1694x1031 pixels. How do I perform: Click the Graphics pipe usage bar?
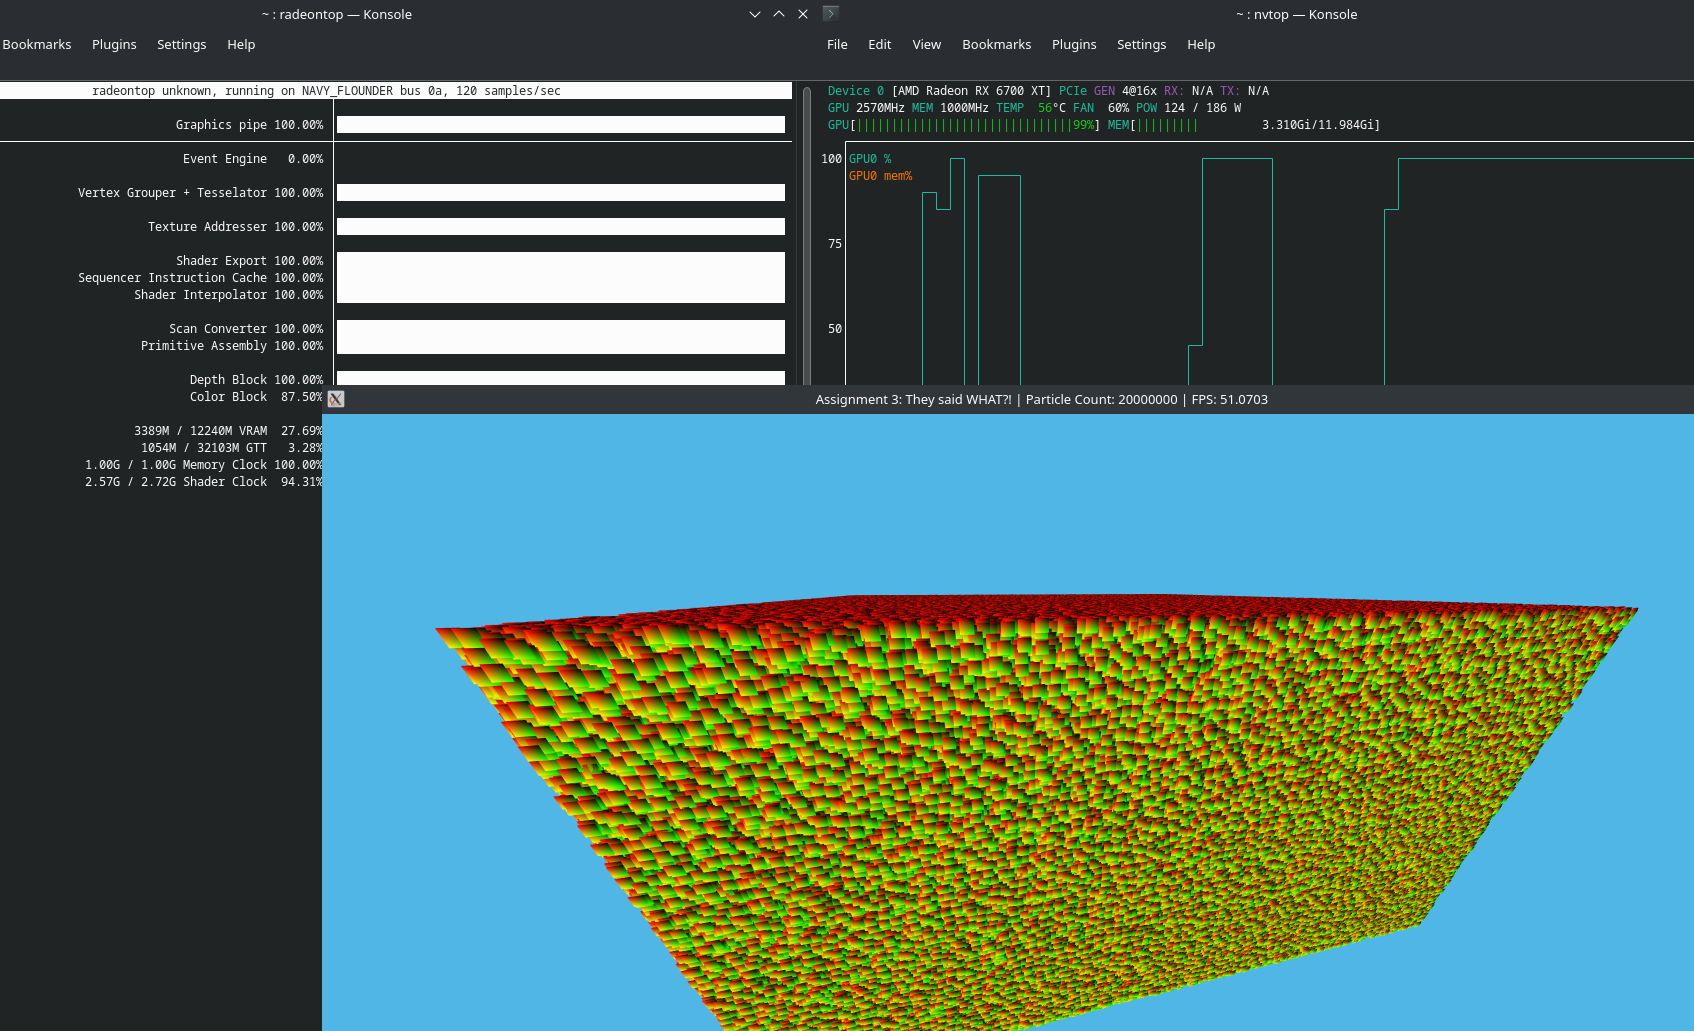(x=561, y=125)
